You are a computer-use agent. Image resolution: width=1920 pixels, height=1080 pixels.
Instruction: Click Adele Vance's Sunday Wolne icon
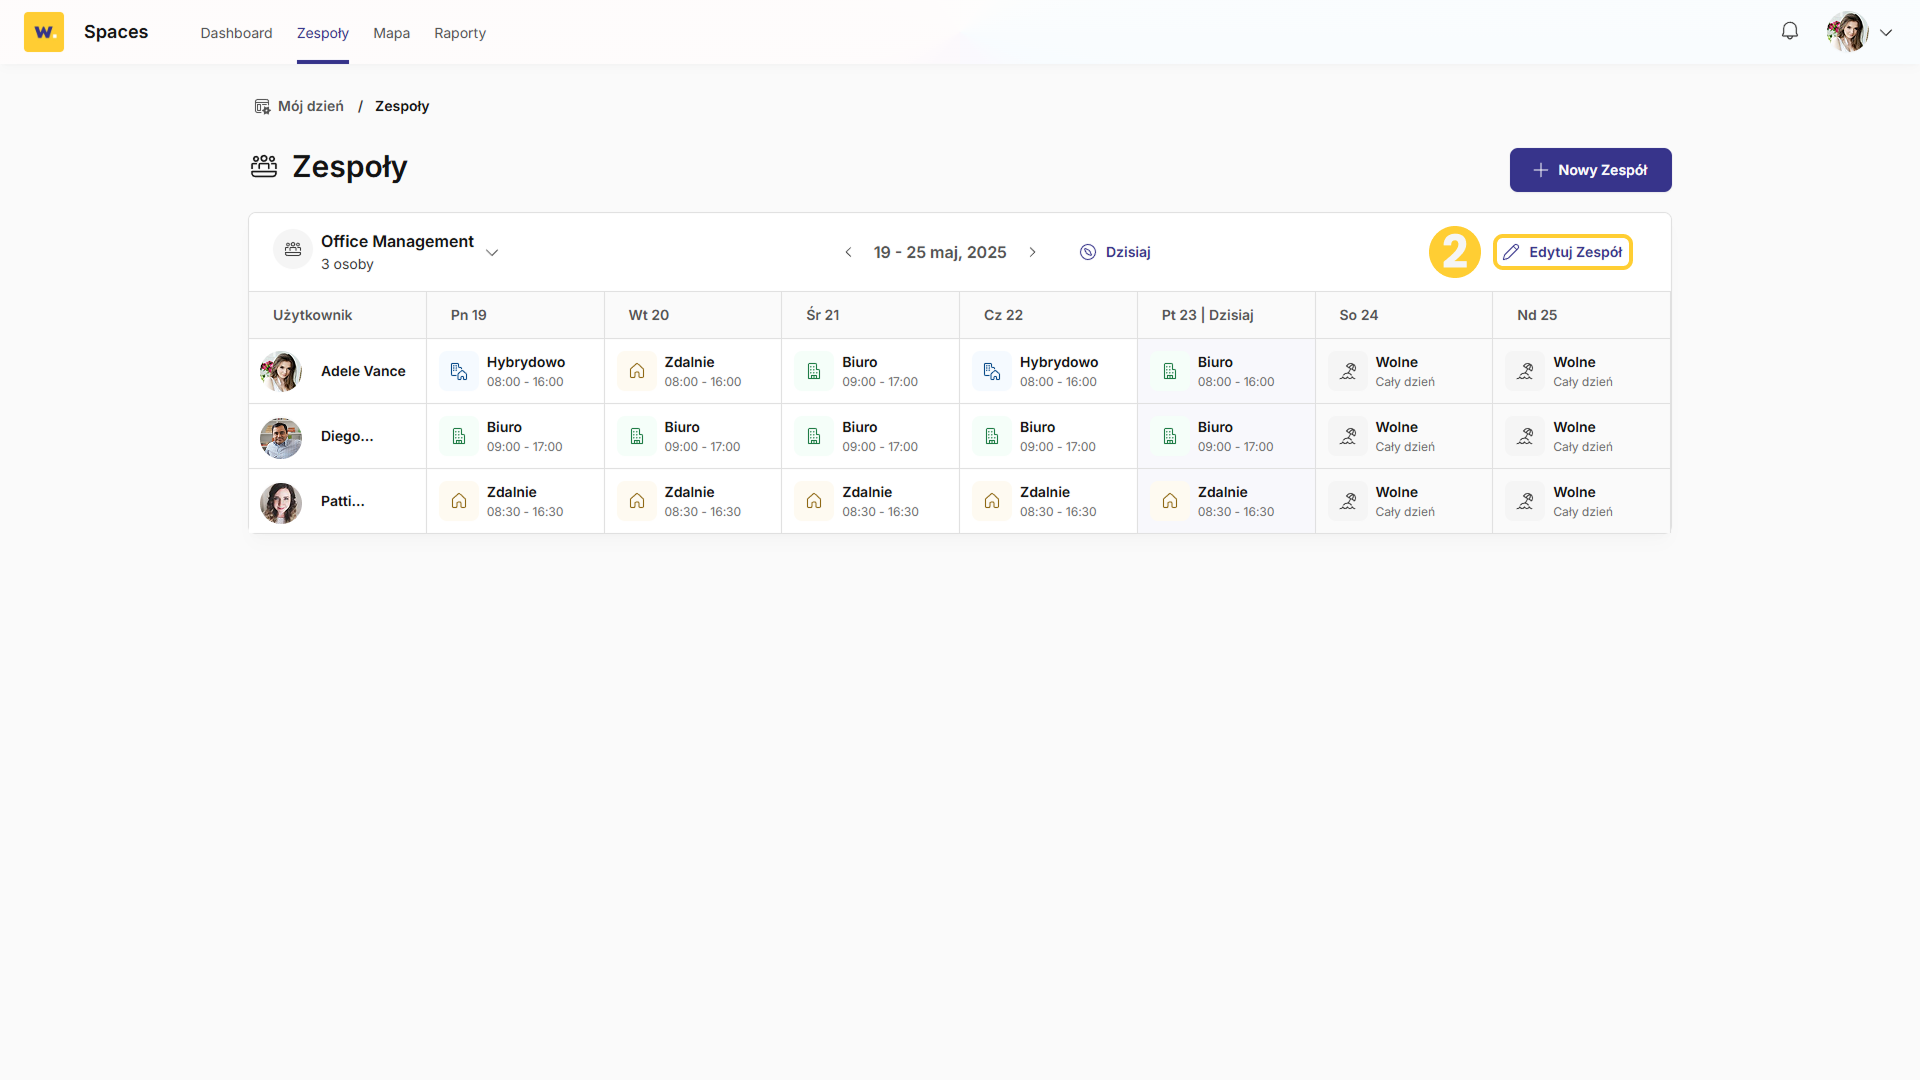pyautogui.click(x=1525, y=371)
